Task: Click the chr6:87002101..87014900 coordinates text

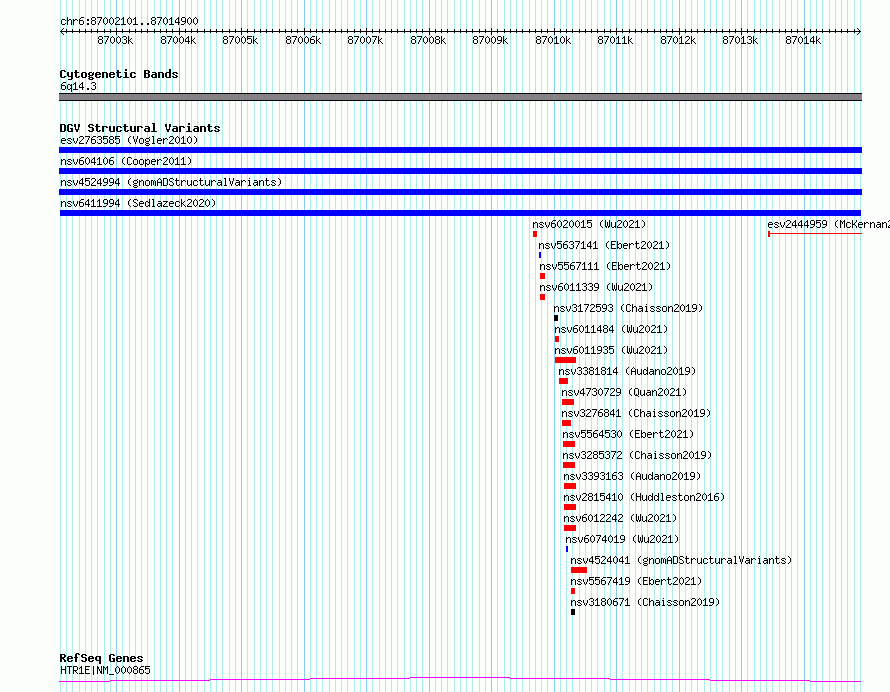Action: point(129,22)
